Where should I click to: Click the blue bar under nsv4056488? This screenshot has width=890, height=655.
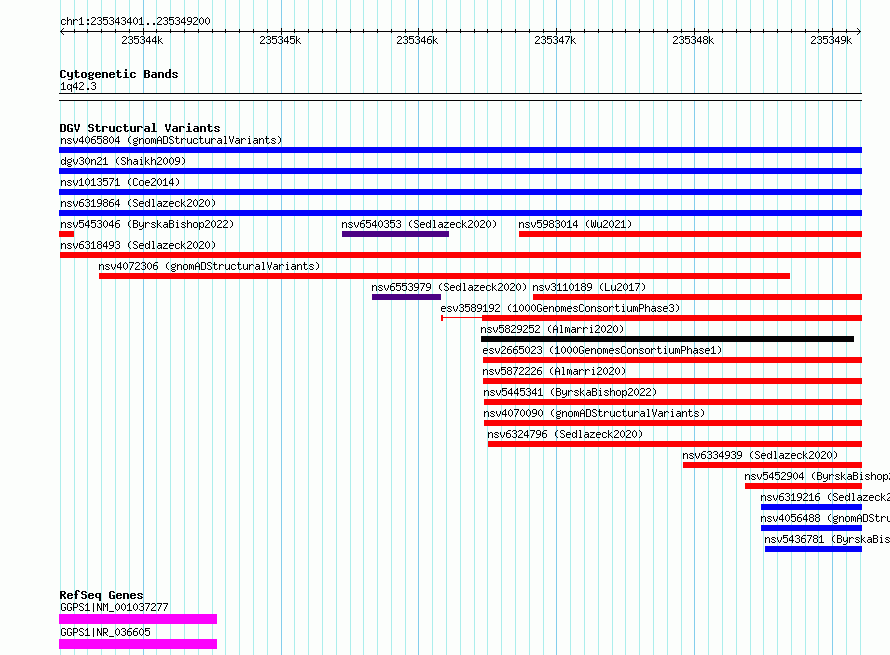811,528
